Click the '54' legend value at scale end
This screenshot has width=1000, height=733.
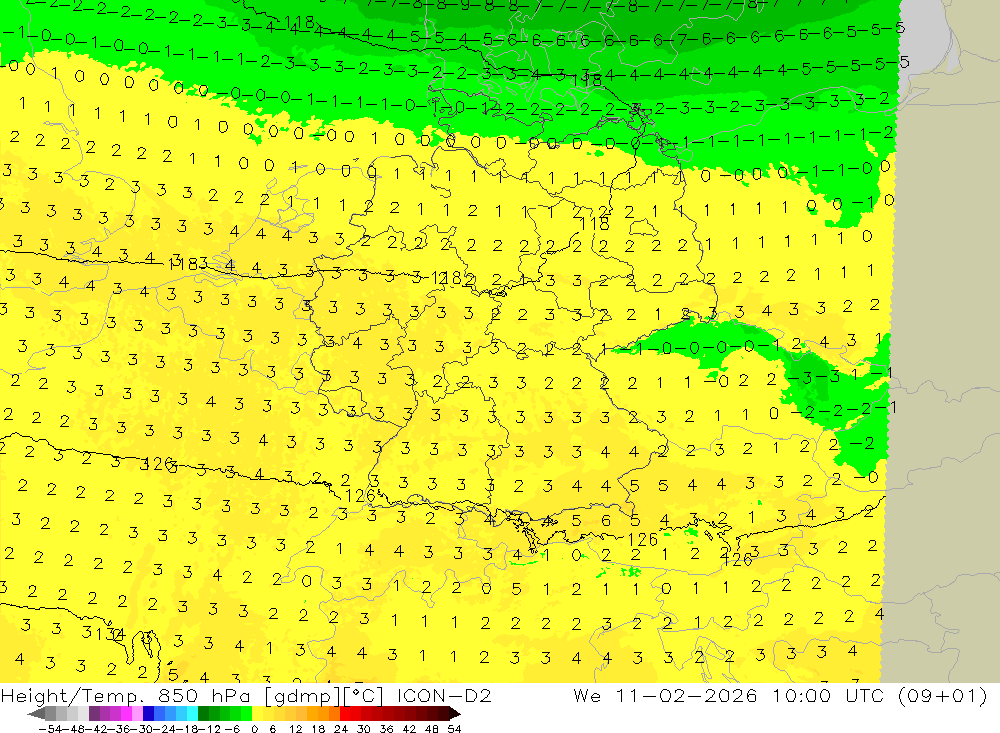pyautogui.click(x=454, y=729)
